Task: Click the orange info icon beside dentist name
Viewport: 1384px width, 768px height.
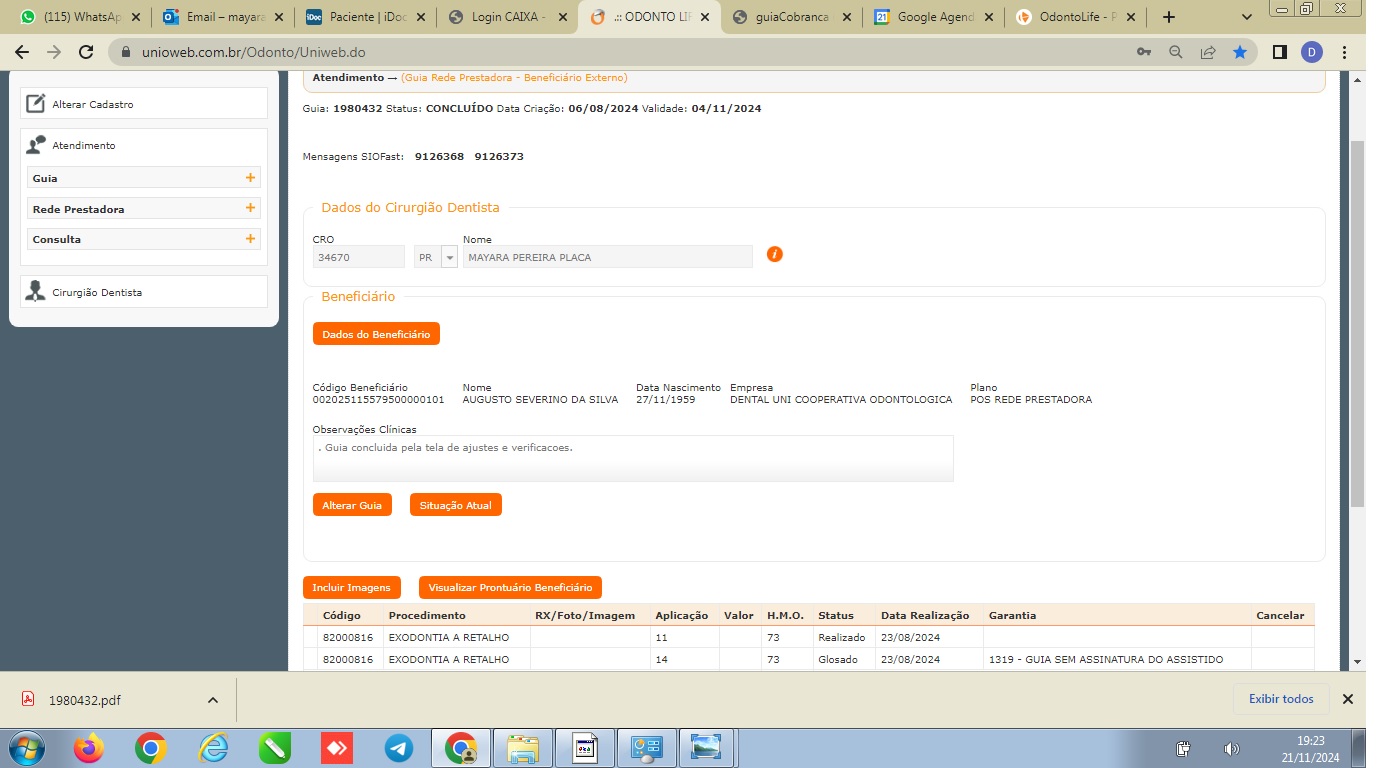Action: click(774, 254)
